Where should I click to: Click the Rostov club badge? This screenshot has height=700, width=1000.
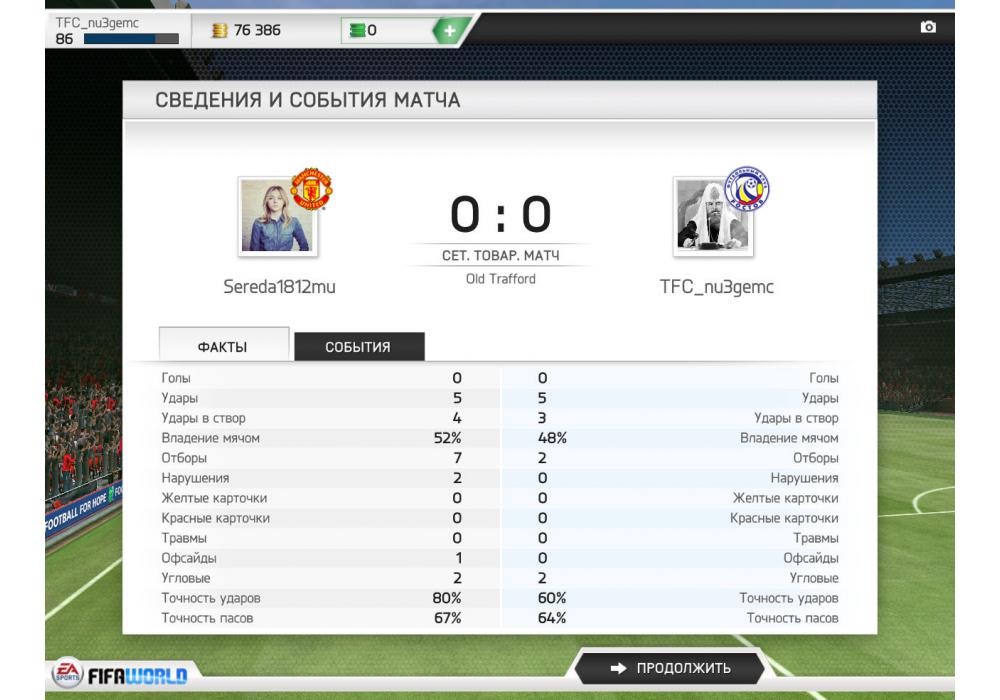(x=747, y=189)
